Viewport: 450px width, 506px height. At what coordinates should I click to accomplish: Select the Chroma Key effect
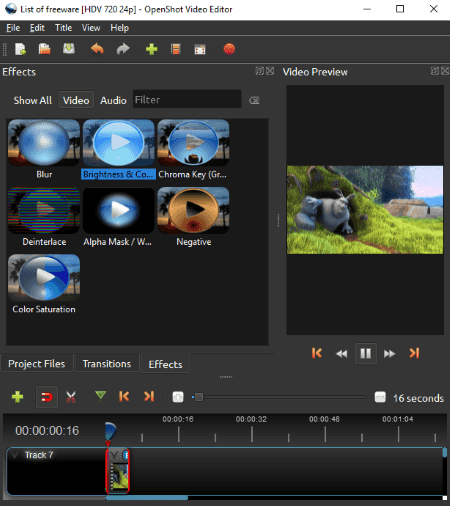pyautogui.click(x=193, y=150)
